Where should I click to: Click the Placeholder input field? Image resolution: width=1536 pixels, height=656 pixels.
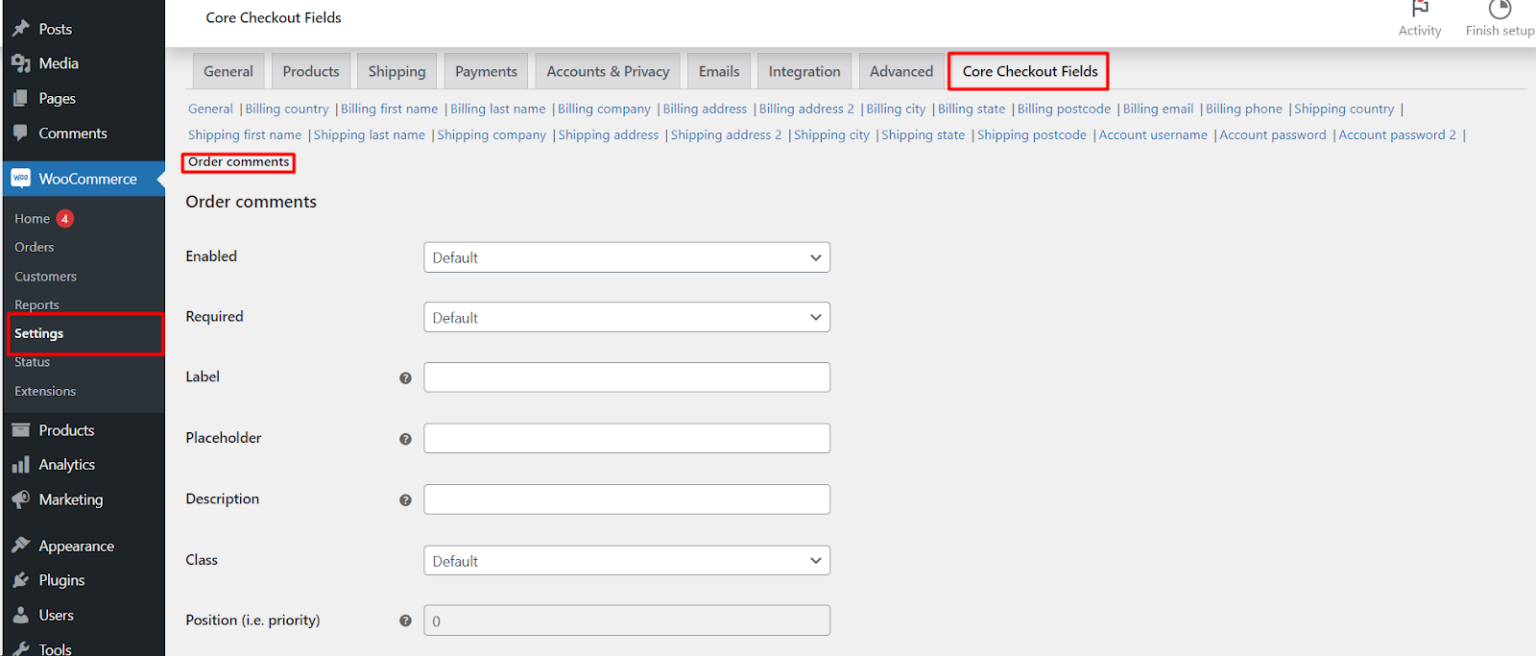pos(627,438)
